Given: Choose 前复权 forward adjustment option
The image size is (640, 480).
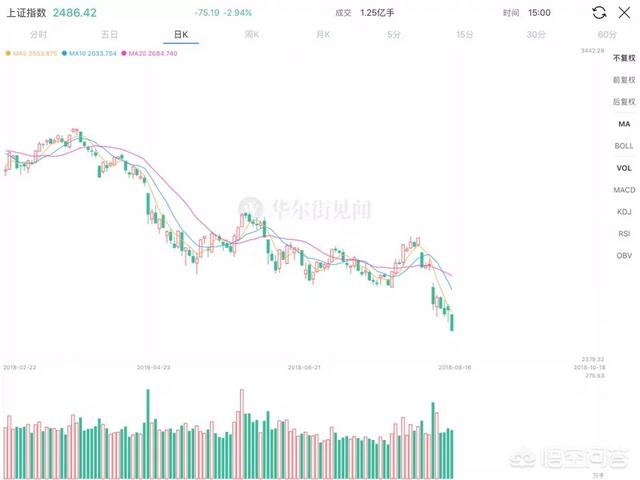Looking at the screenshot, I should (x=624, y=80).
